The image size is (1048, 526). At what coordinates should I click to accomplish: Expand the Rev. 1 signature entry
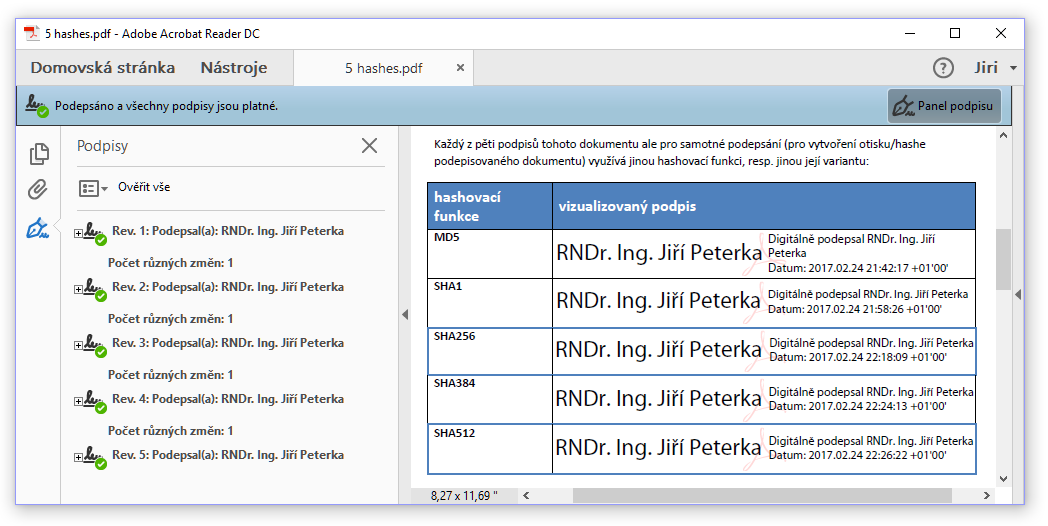[x=78, y=234]
